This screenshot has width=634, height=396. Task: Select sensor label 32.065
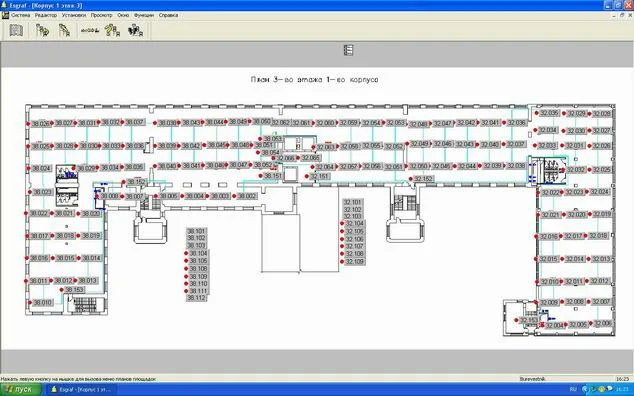(x=311, y=158)
